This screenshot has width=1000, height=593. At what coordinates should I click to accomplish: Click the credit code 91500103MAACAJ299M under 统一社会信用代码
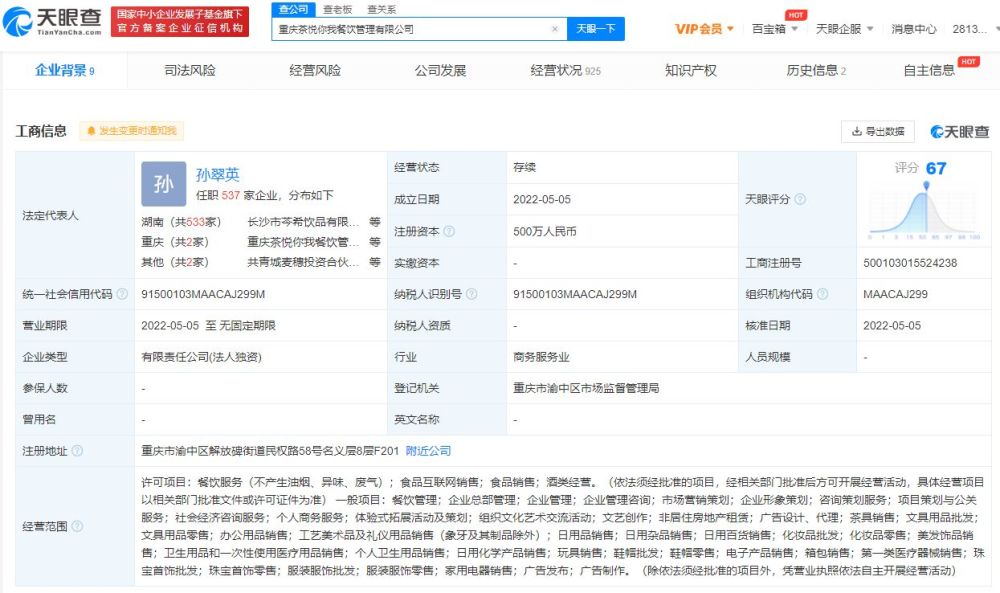[203, 294]
